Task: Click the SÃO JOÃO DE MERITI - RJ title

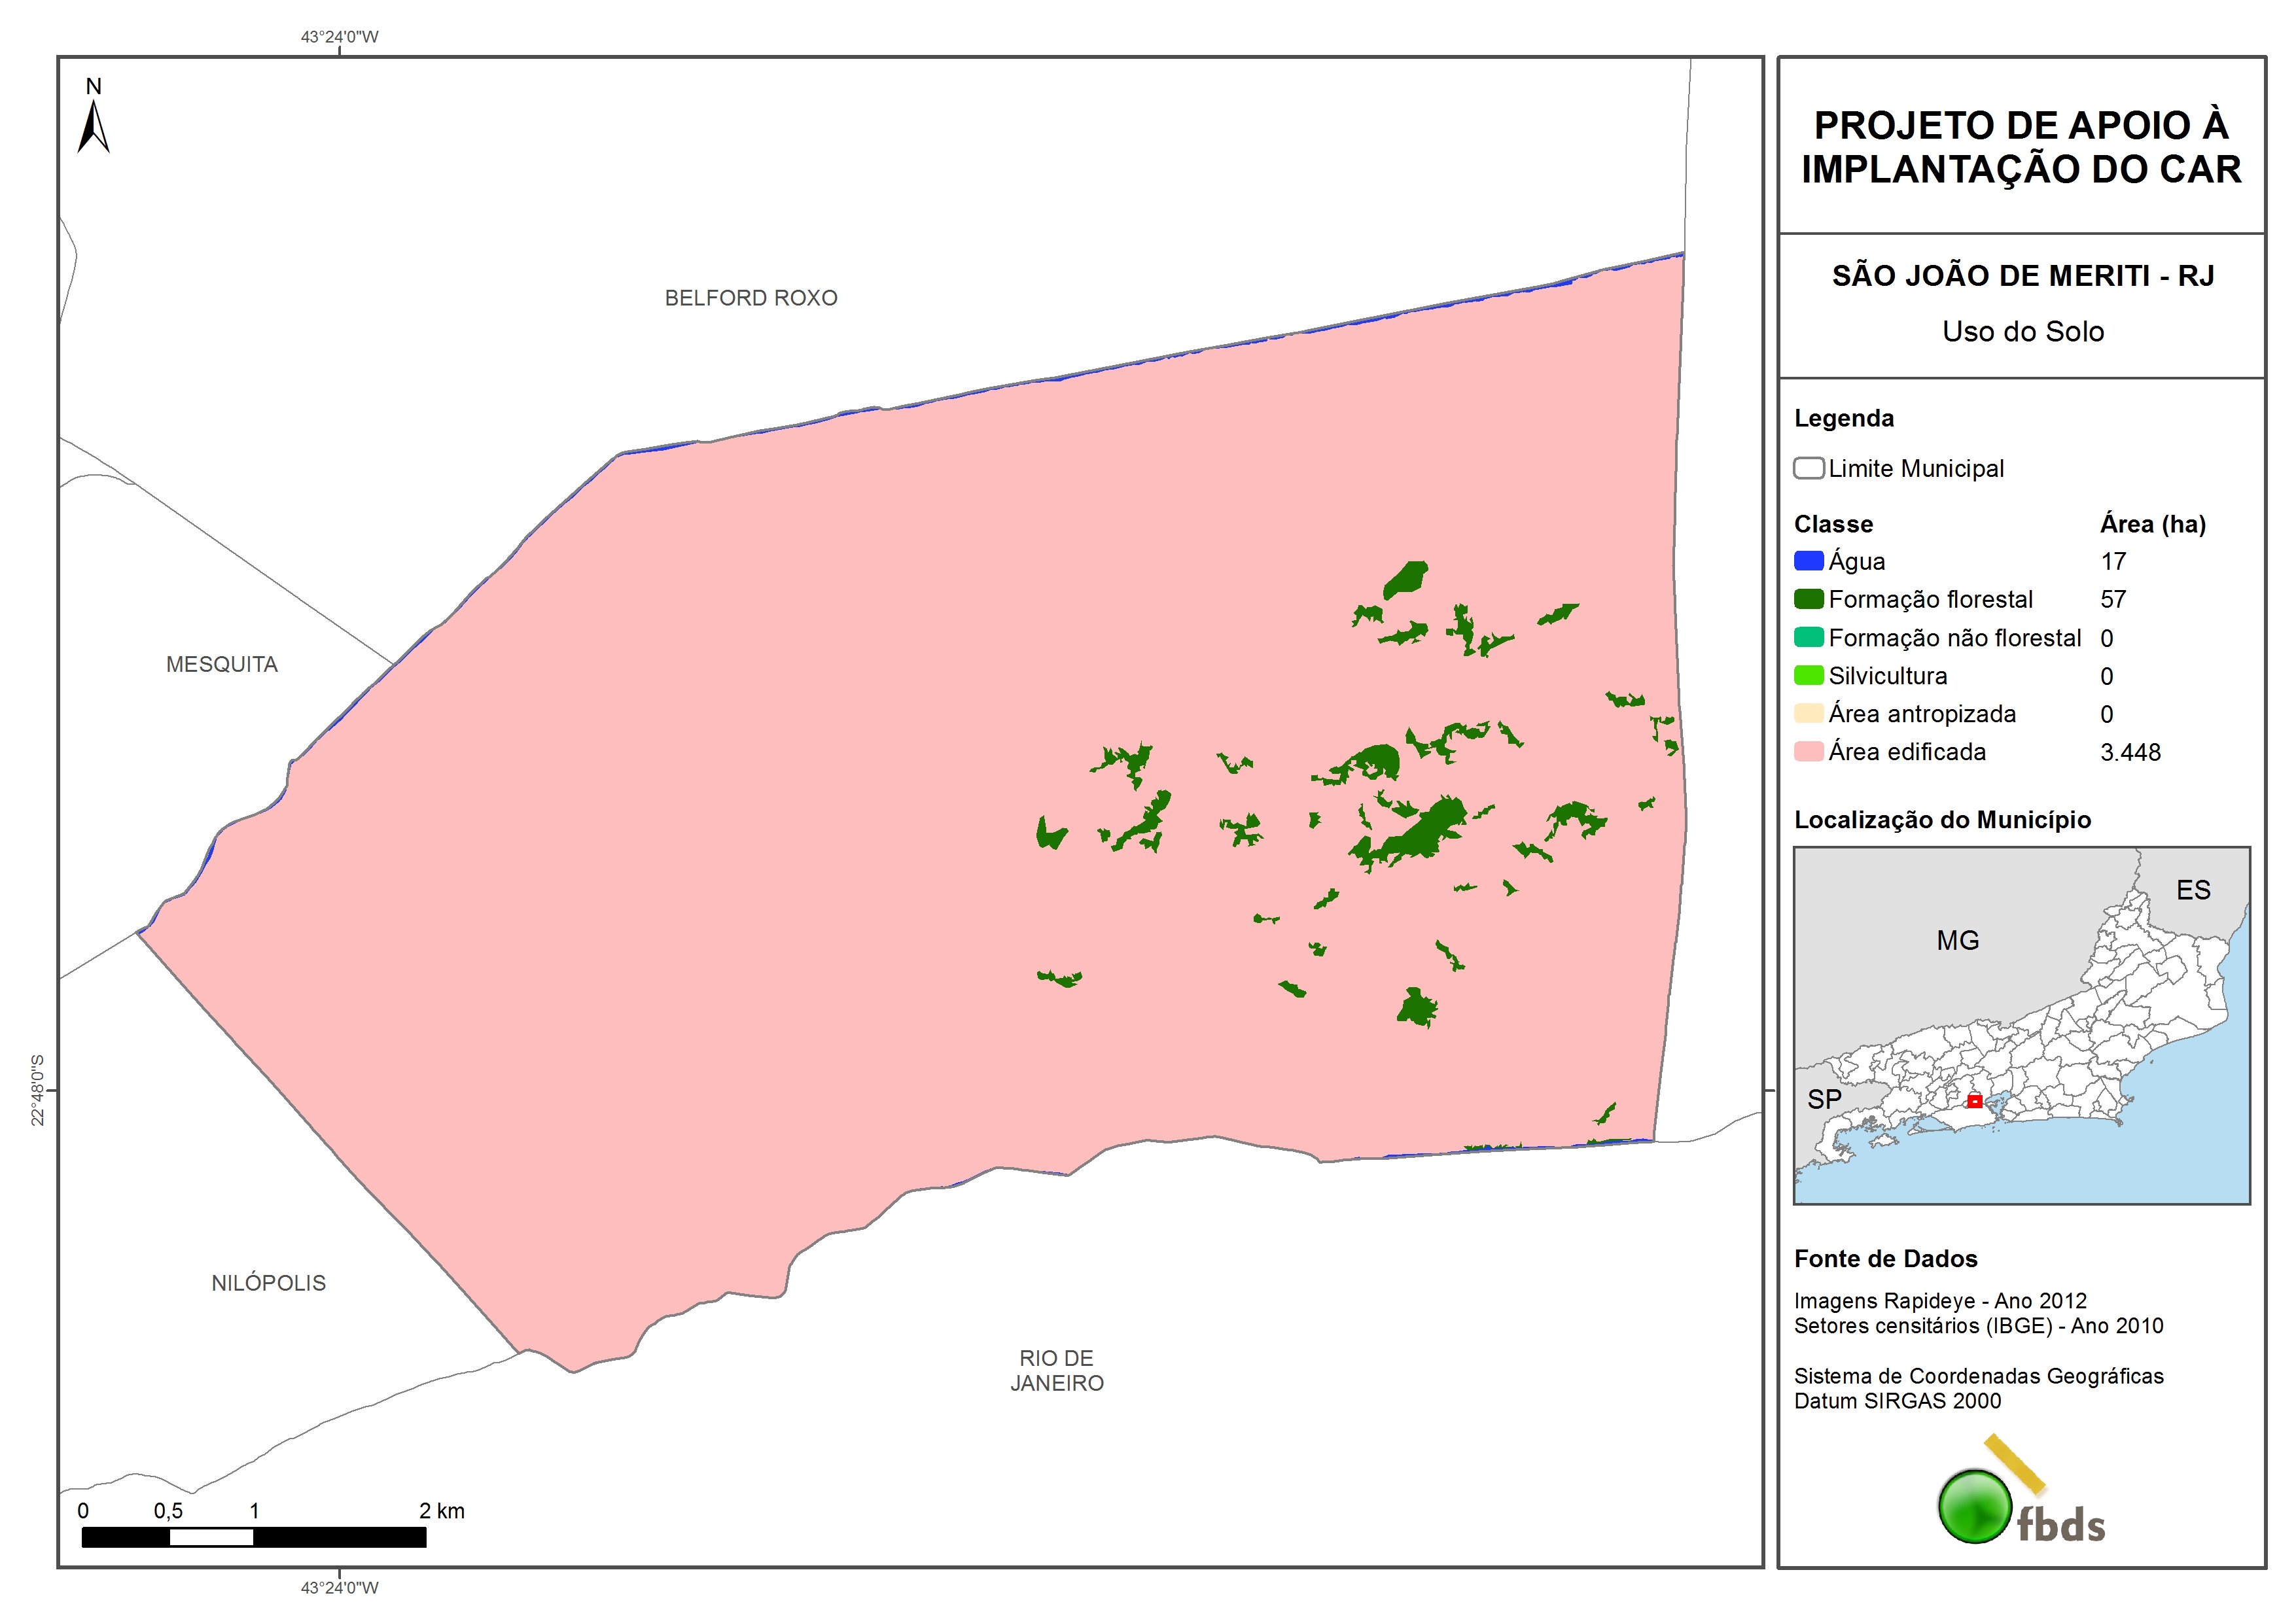Action: pos(2022,276)
